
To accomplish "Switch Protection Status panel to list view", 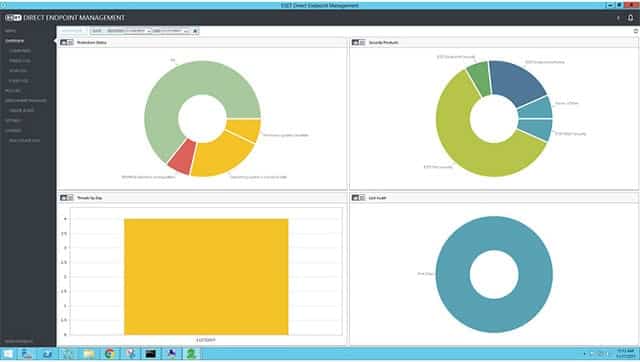I will (x=70, y=42).
